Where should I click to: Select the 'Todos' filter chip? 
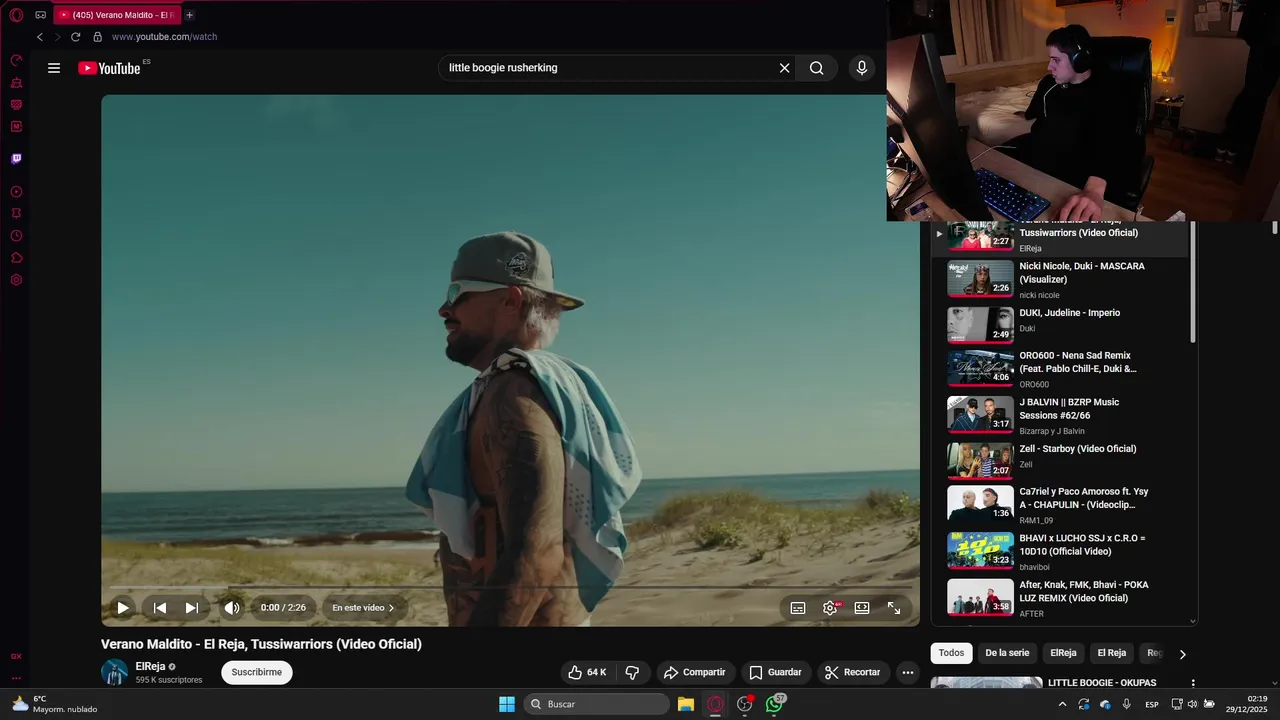pos(952,653)
